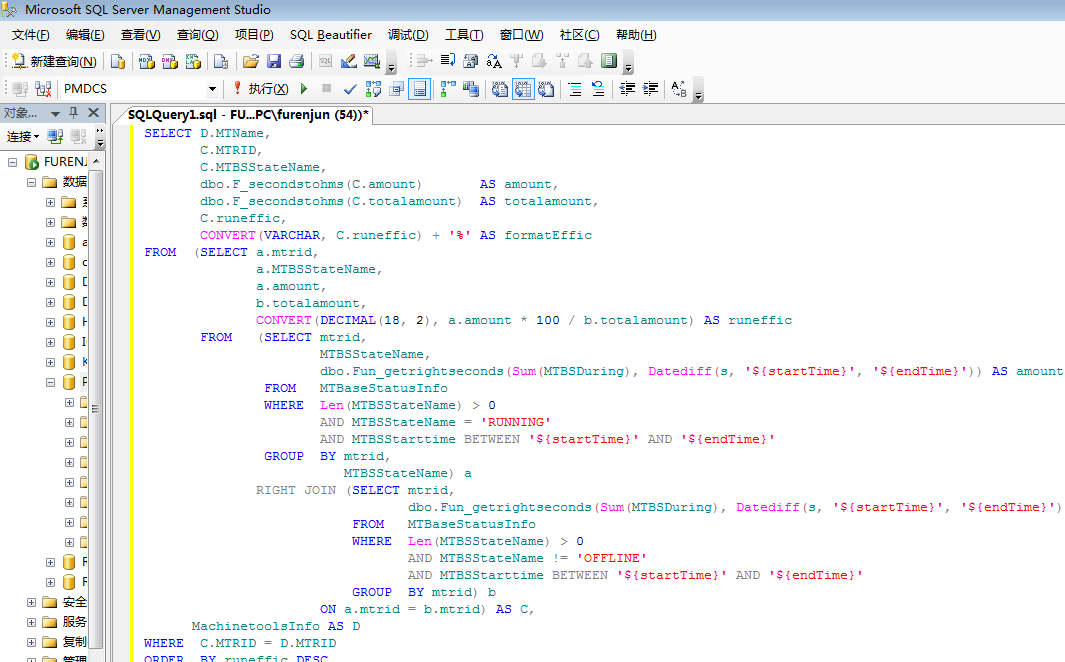Open a new XMLA query

193,62
